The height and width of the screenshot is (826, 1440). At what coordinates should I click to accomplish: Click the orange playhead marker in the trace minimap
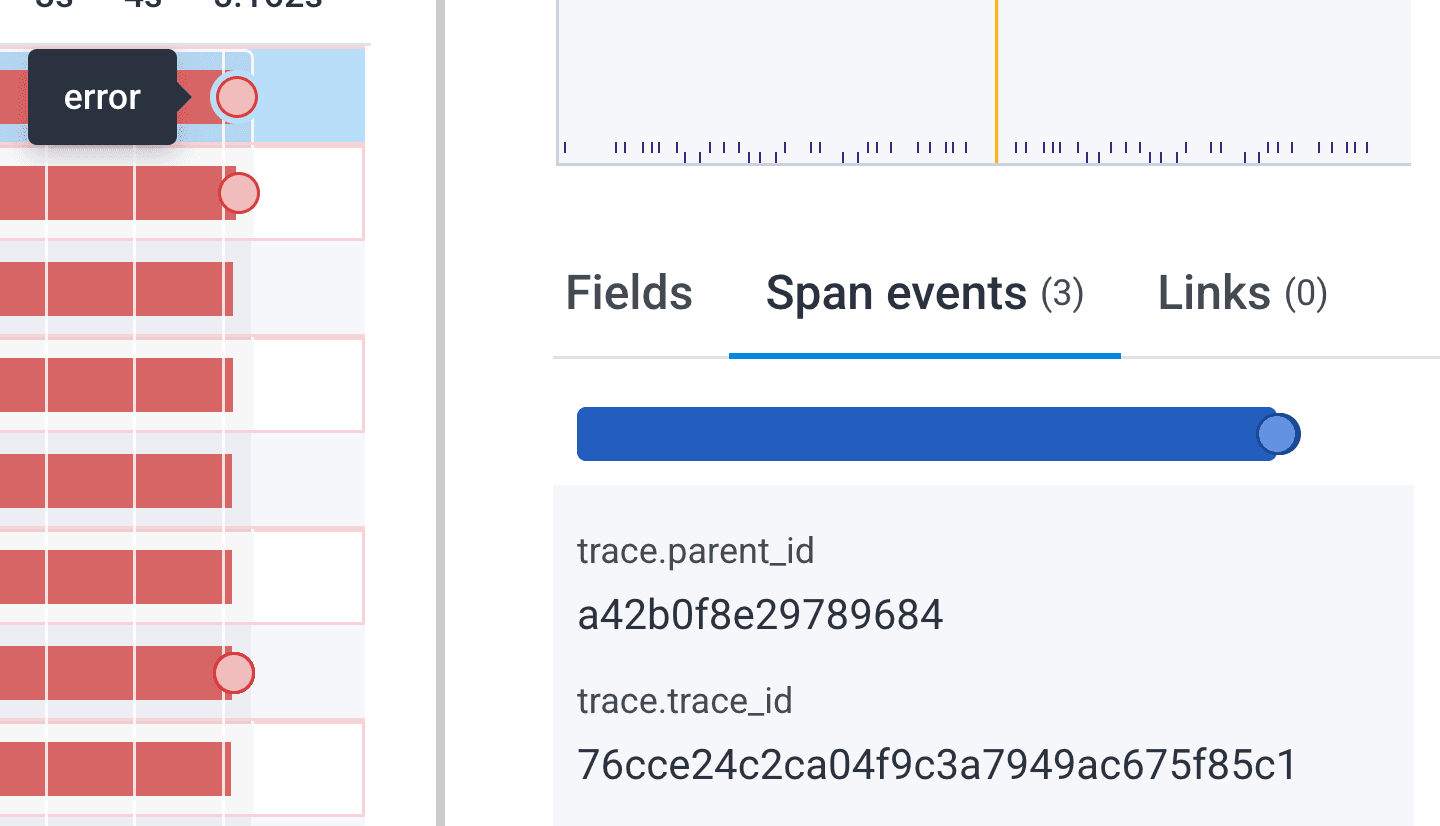click(x=997, y=80)
